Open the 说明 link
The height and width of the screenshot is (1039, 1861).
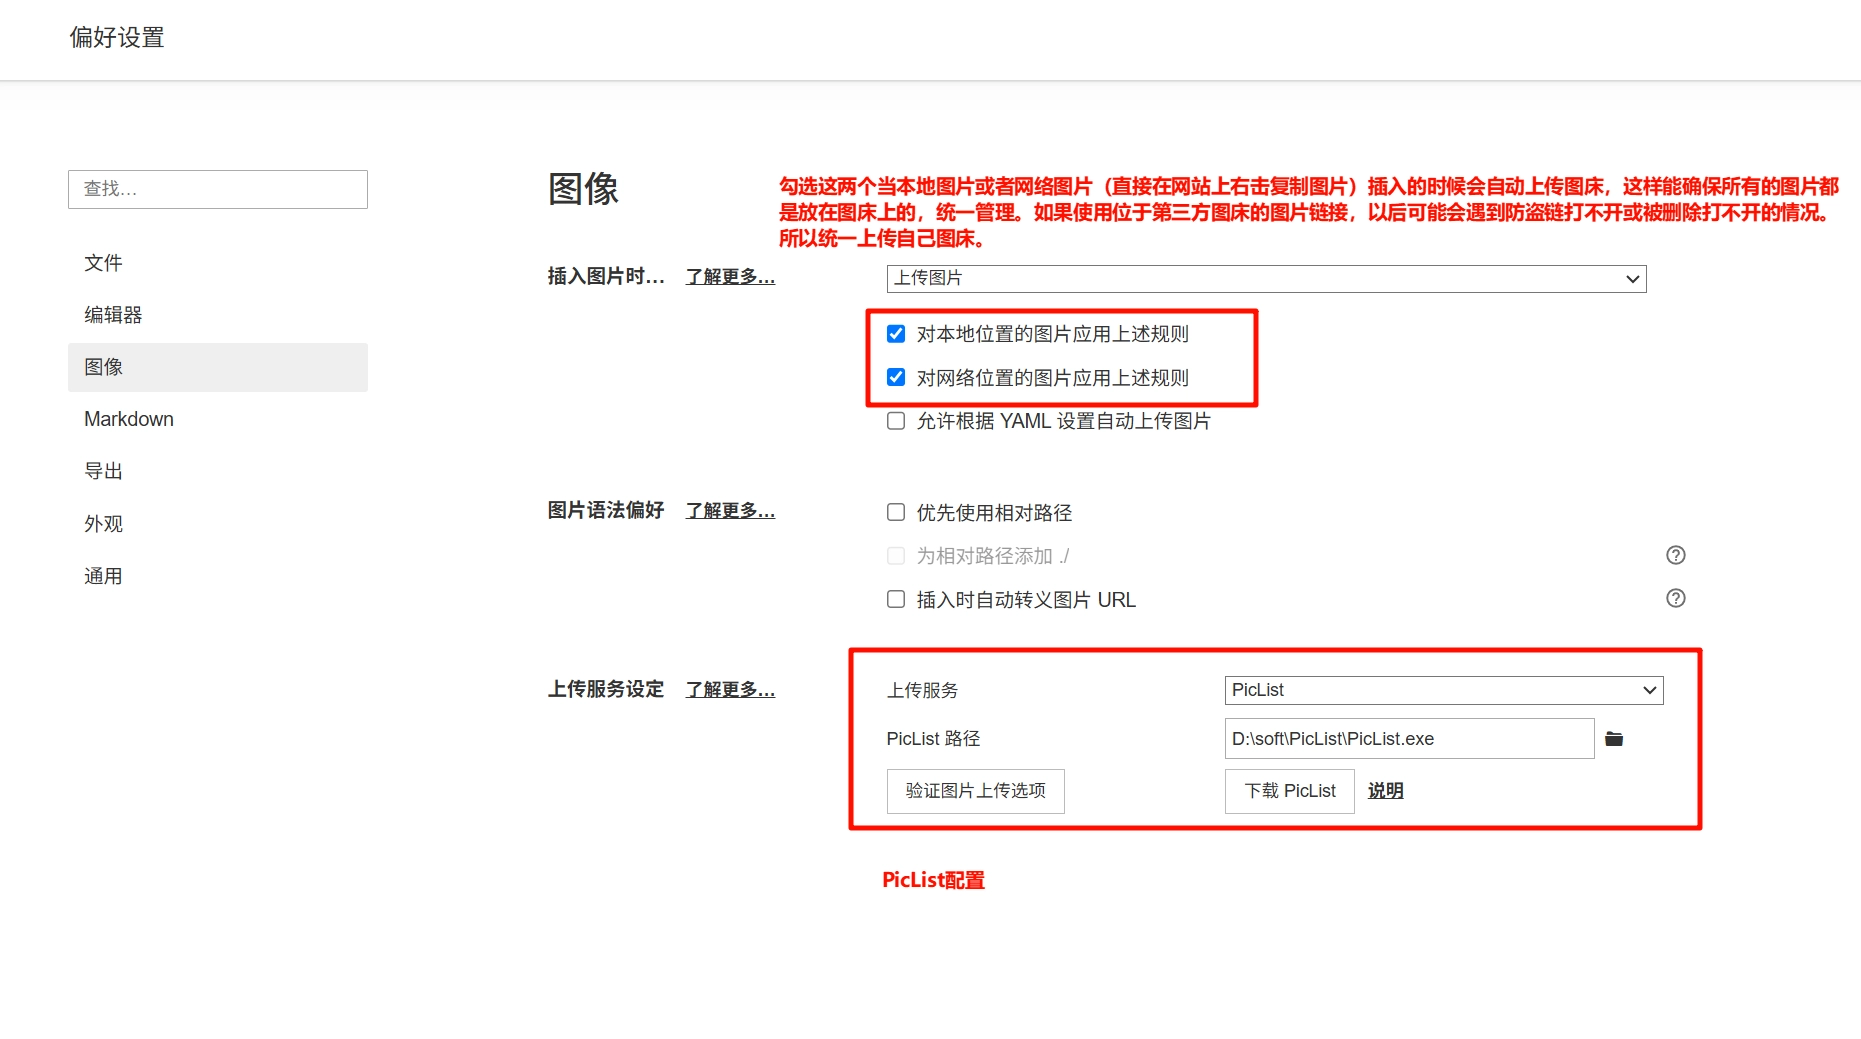[x=1386, y=791]
